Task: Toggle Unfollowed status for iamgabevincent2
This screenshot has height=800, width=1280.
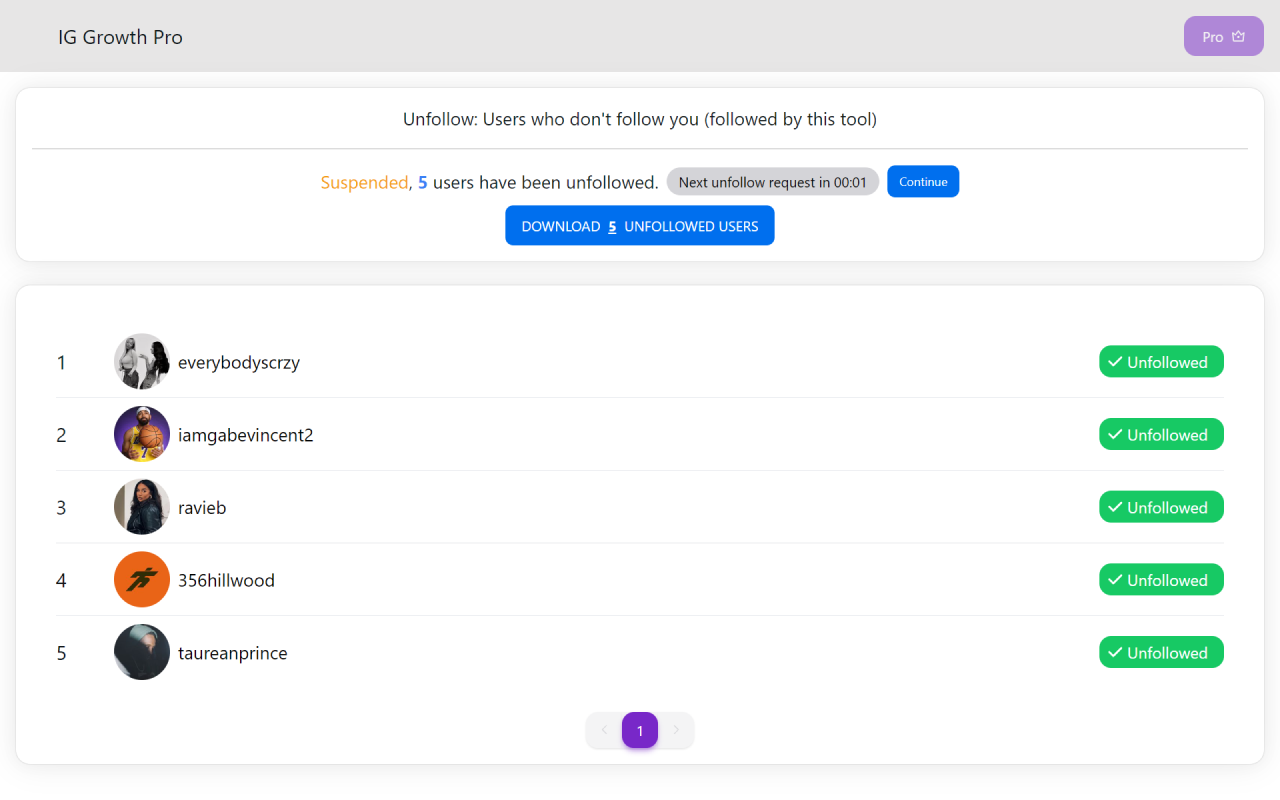Action: [x=1161, y=435]
